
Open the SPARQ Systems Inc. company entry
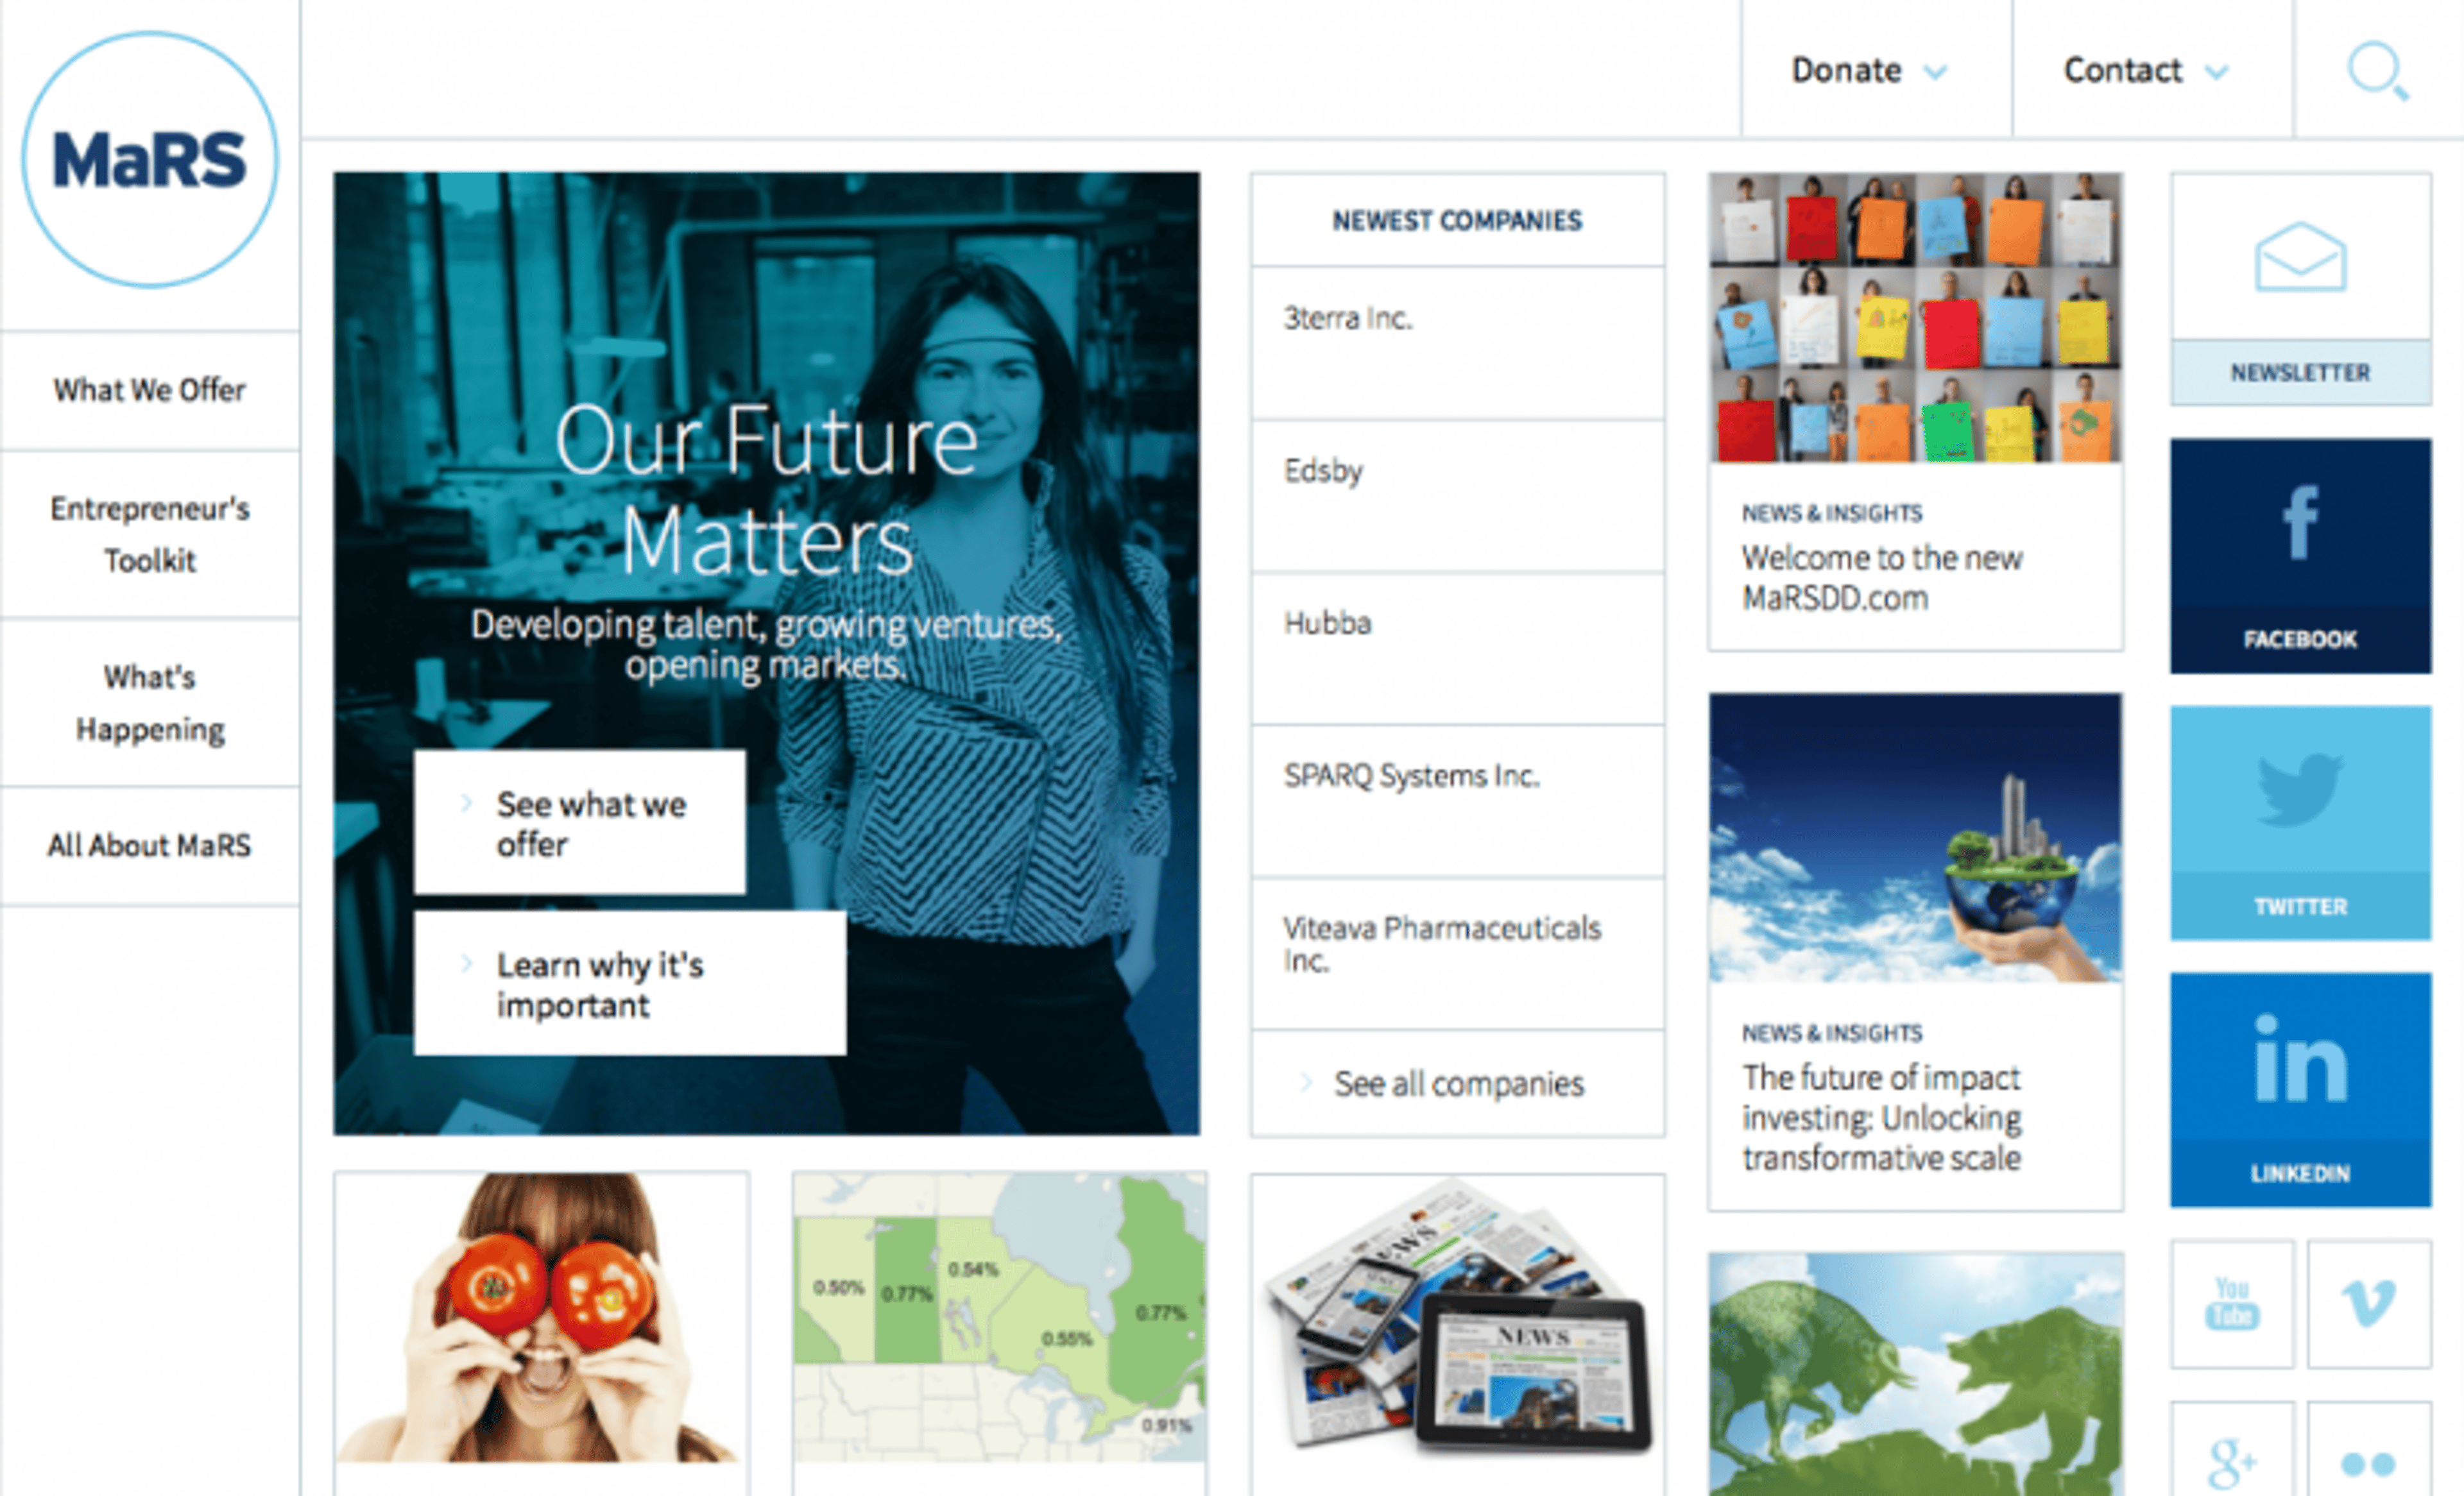pos(1411,776)
